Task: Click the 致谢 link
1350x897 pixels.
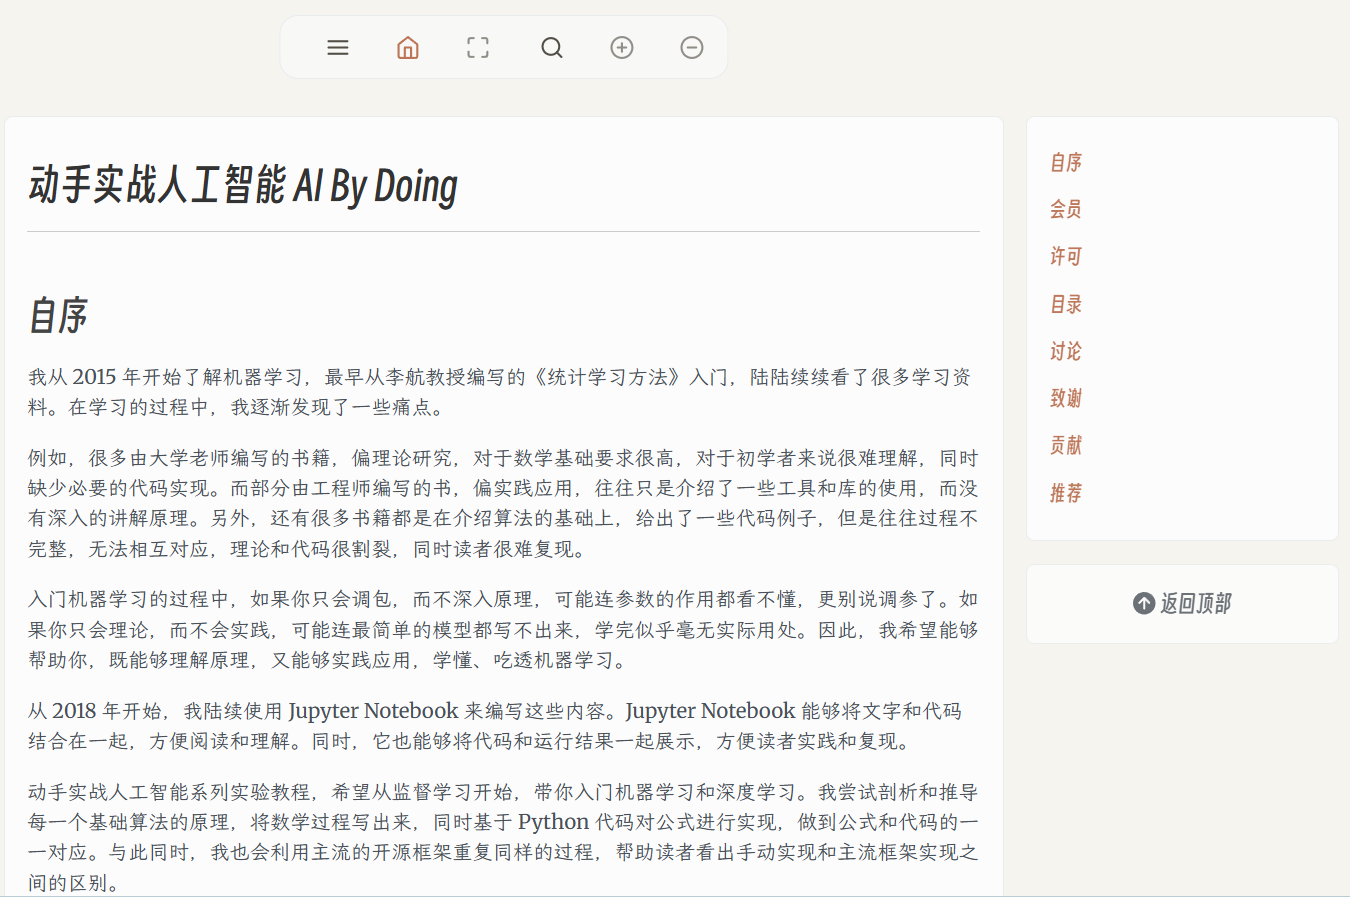Action: click(1066, 398)
